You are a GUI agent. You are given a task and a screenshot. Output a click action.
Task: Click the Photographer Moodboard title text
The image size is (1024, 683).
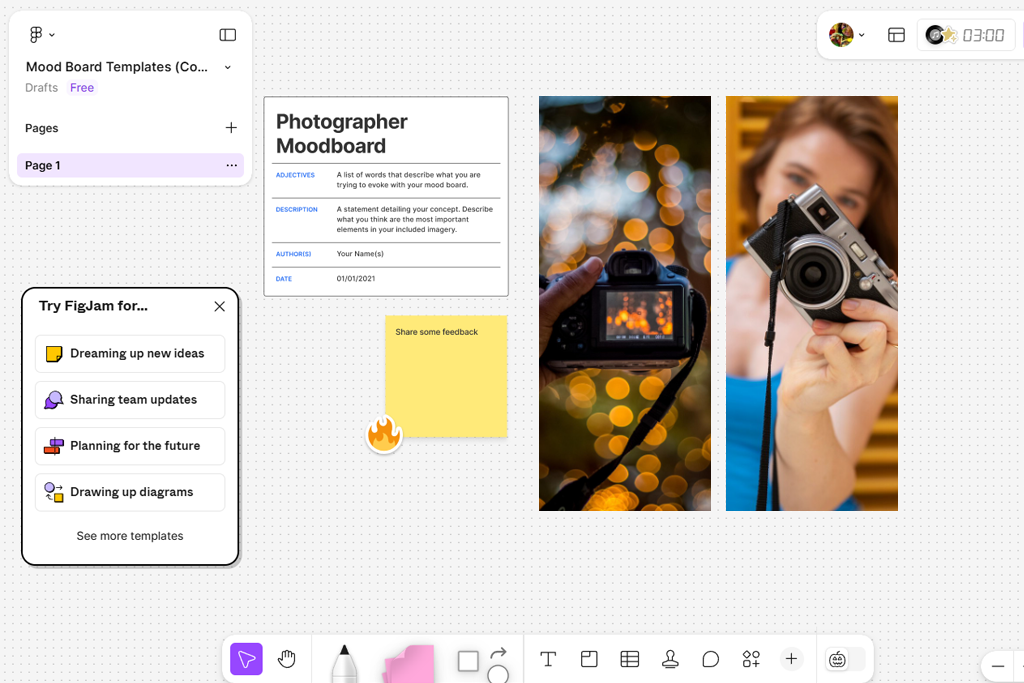coord(342,133)
